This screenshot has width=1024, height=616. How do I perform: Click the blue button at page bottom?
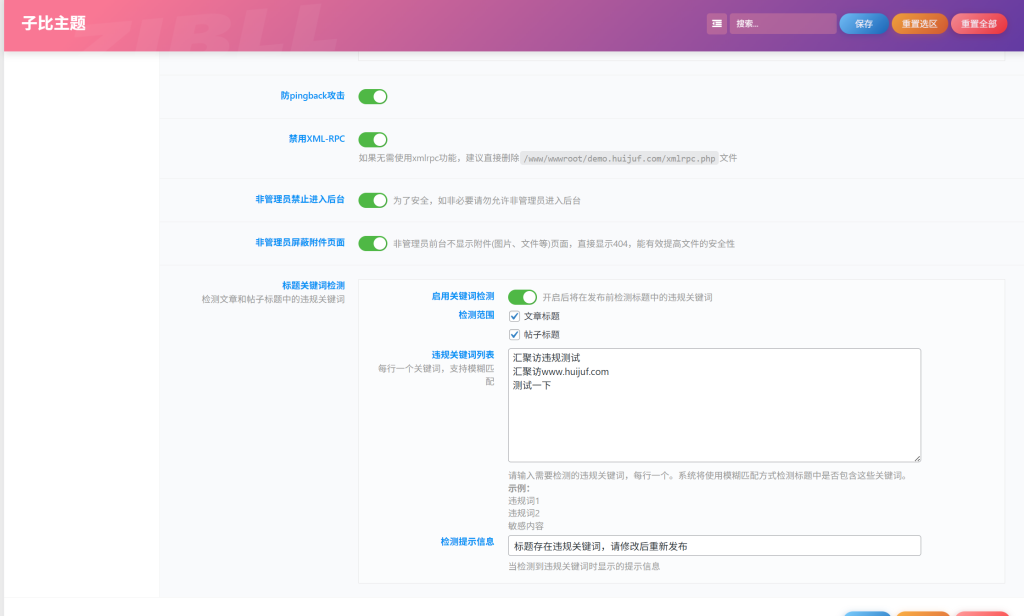pos(866,613)
